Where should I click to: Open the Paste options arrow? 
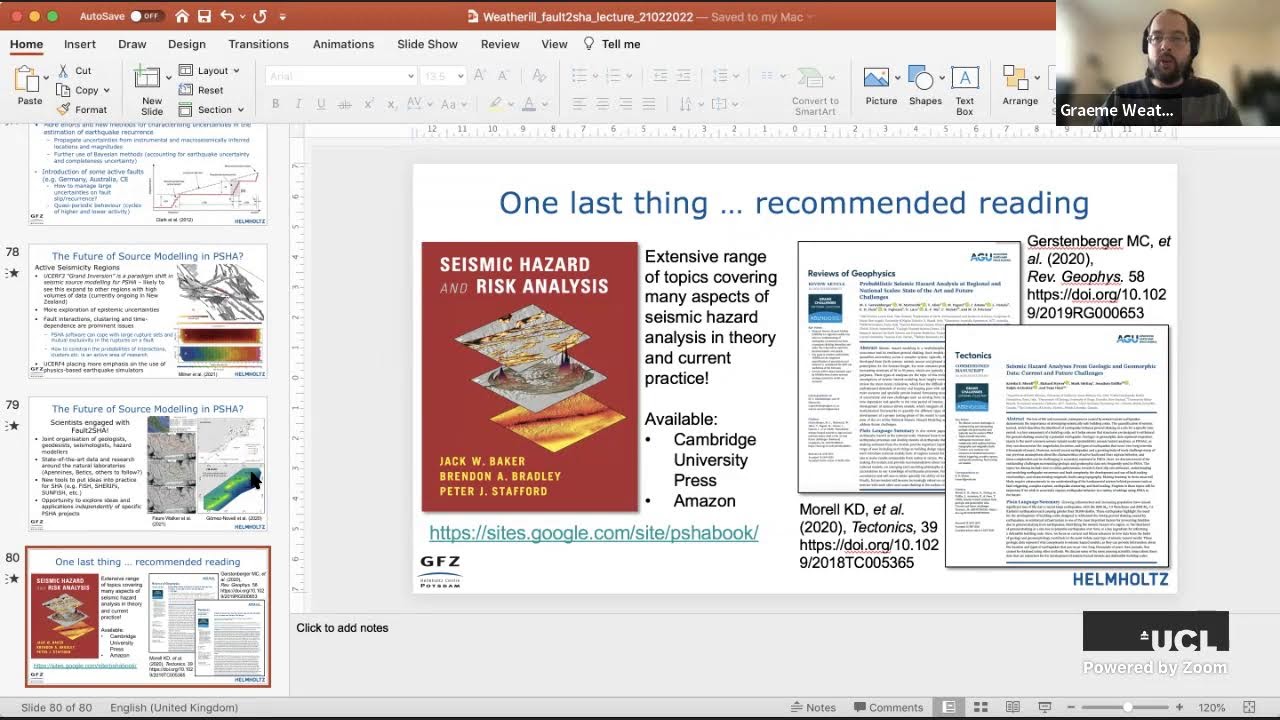coord(45,79)
